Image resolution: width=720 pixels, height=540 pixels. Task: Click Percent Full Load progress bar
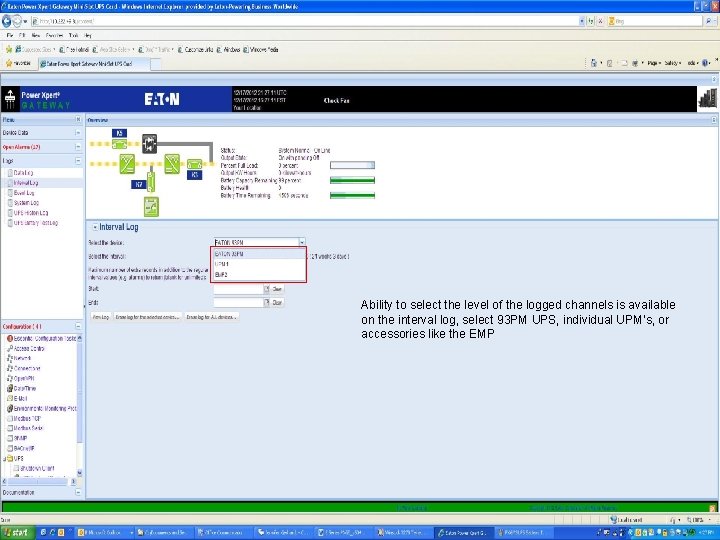pyautogui.click(x=352, y=165)
